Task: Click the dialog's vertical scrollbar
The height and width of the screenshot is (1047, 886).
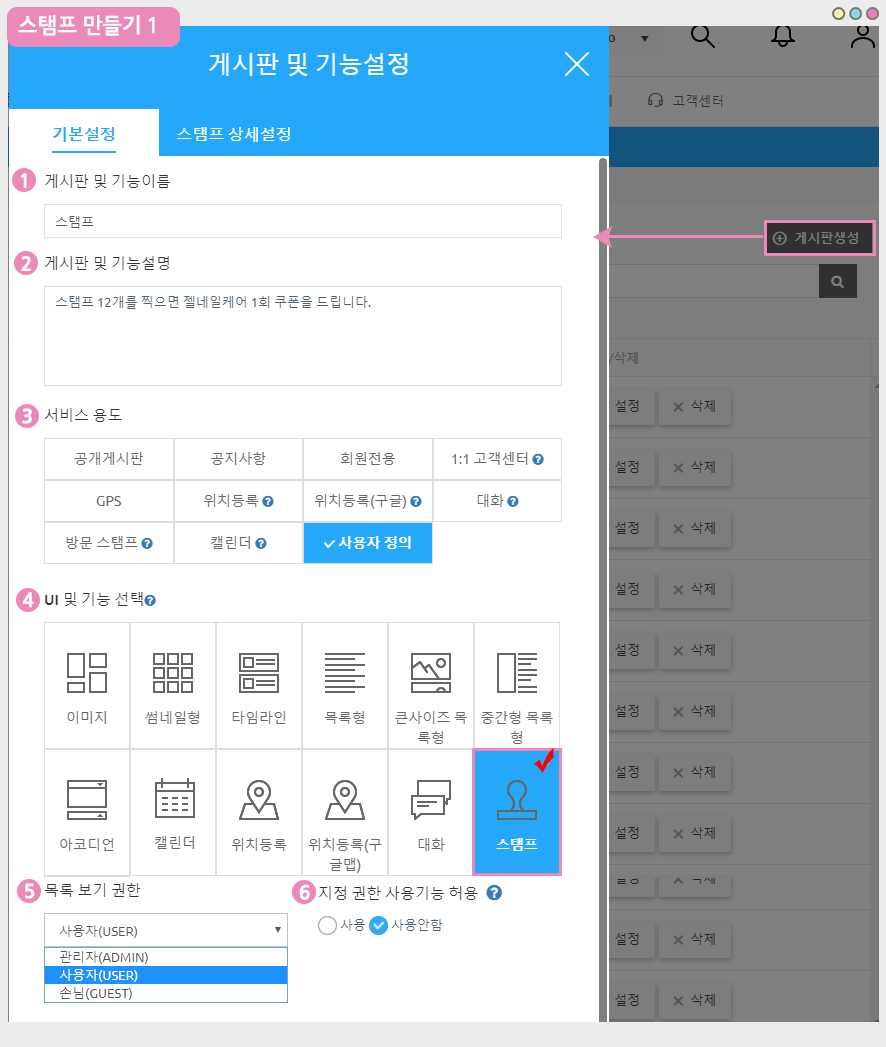Action: 602,500
